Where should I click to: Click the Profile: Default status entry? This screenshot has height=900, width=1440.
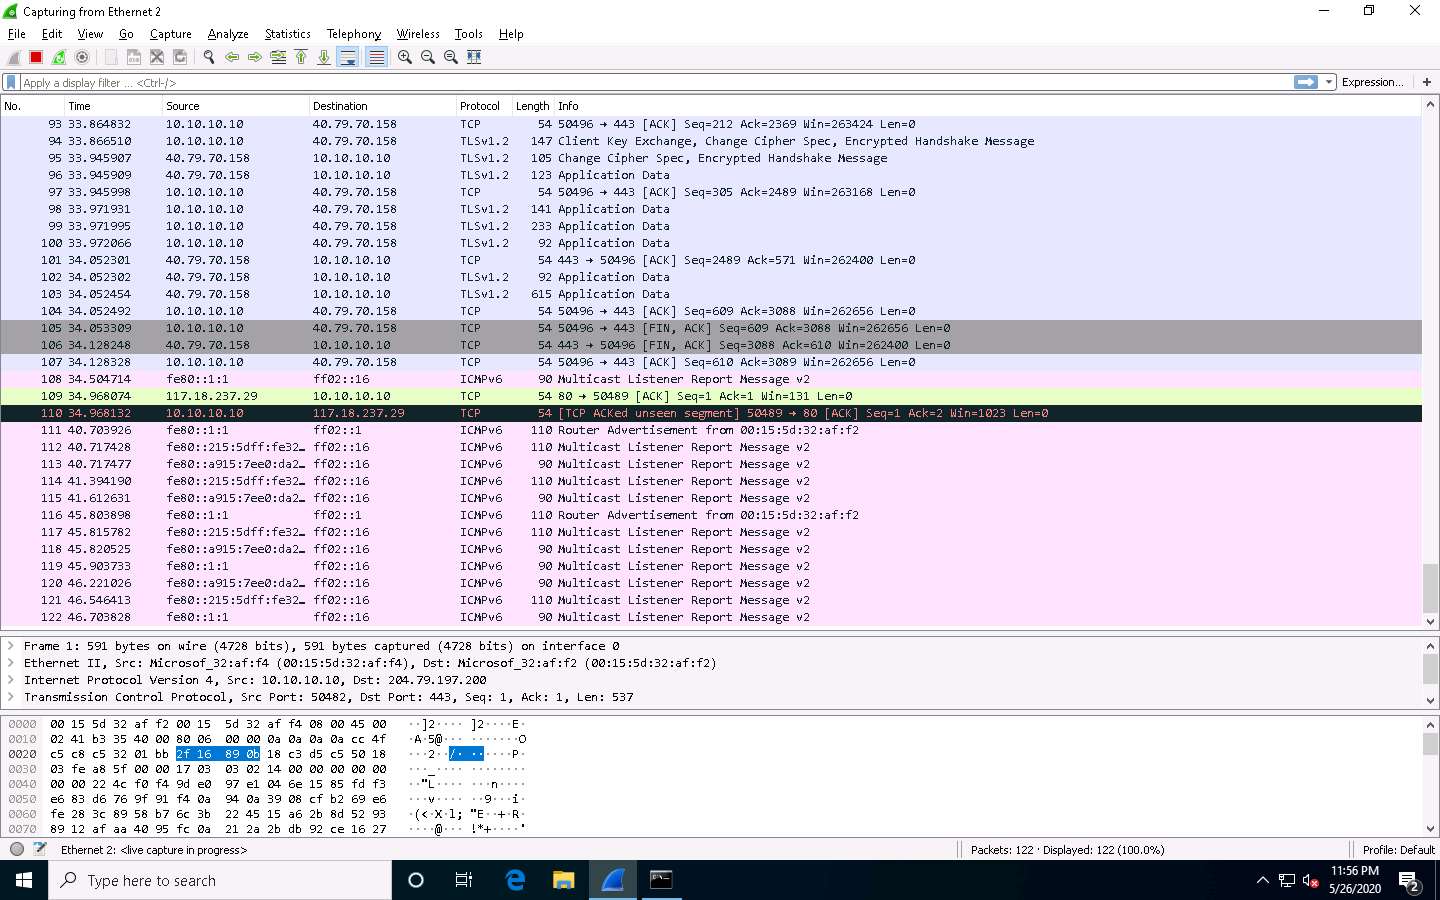pyautogui.click(x=1398, y=850)
